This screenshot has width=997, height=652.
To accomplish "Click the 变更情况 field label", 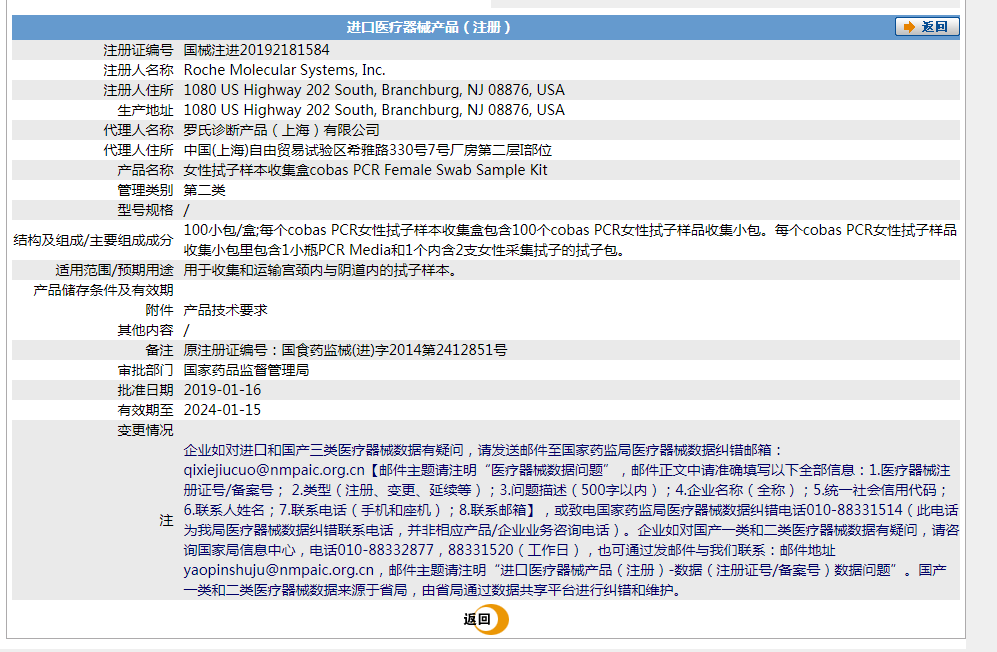I will (145, 431).
